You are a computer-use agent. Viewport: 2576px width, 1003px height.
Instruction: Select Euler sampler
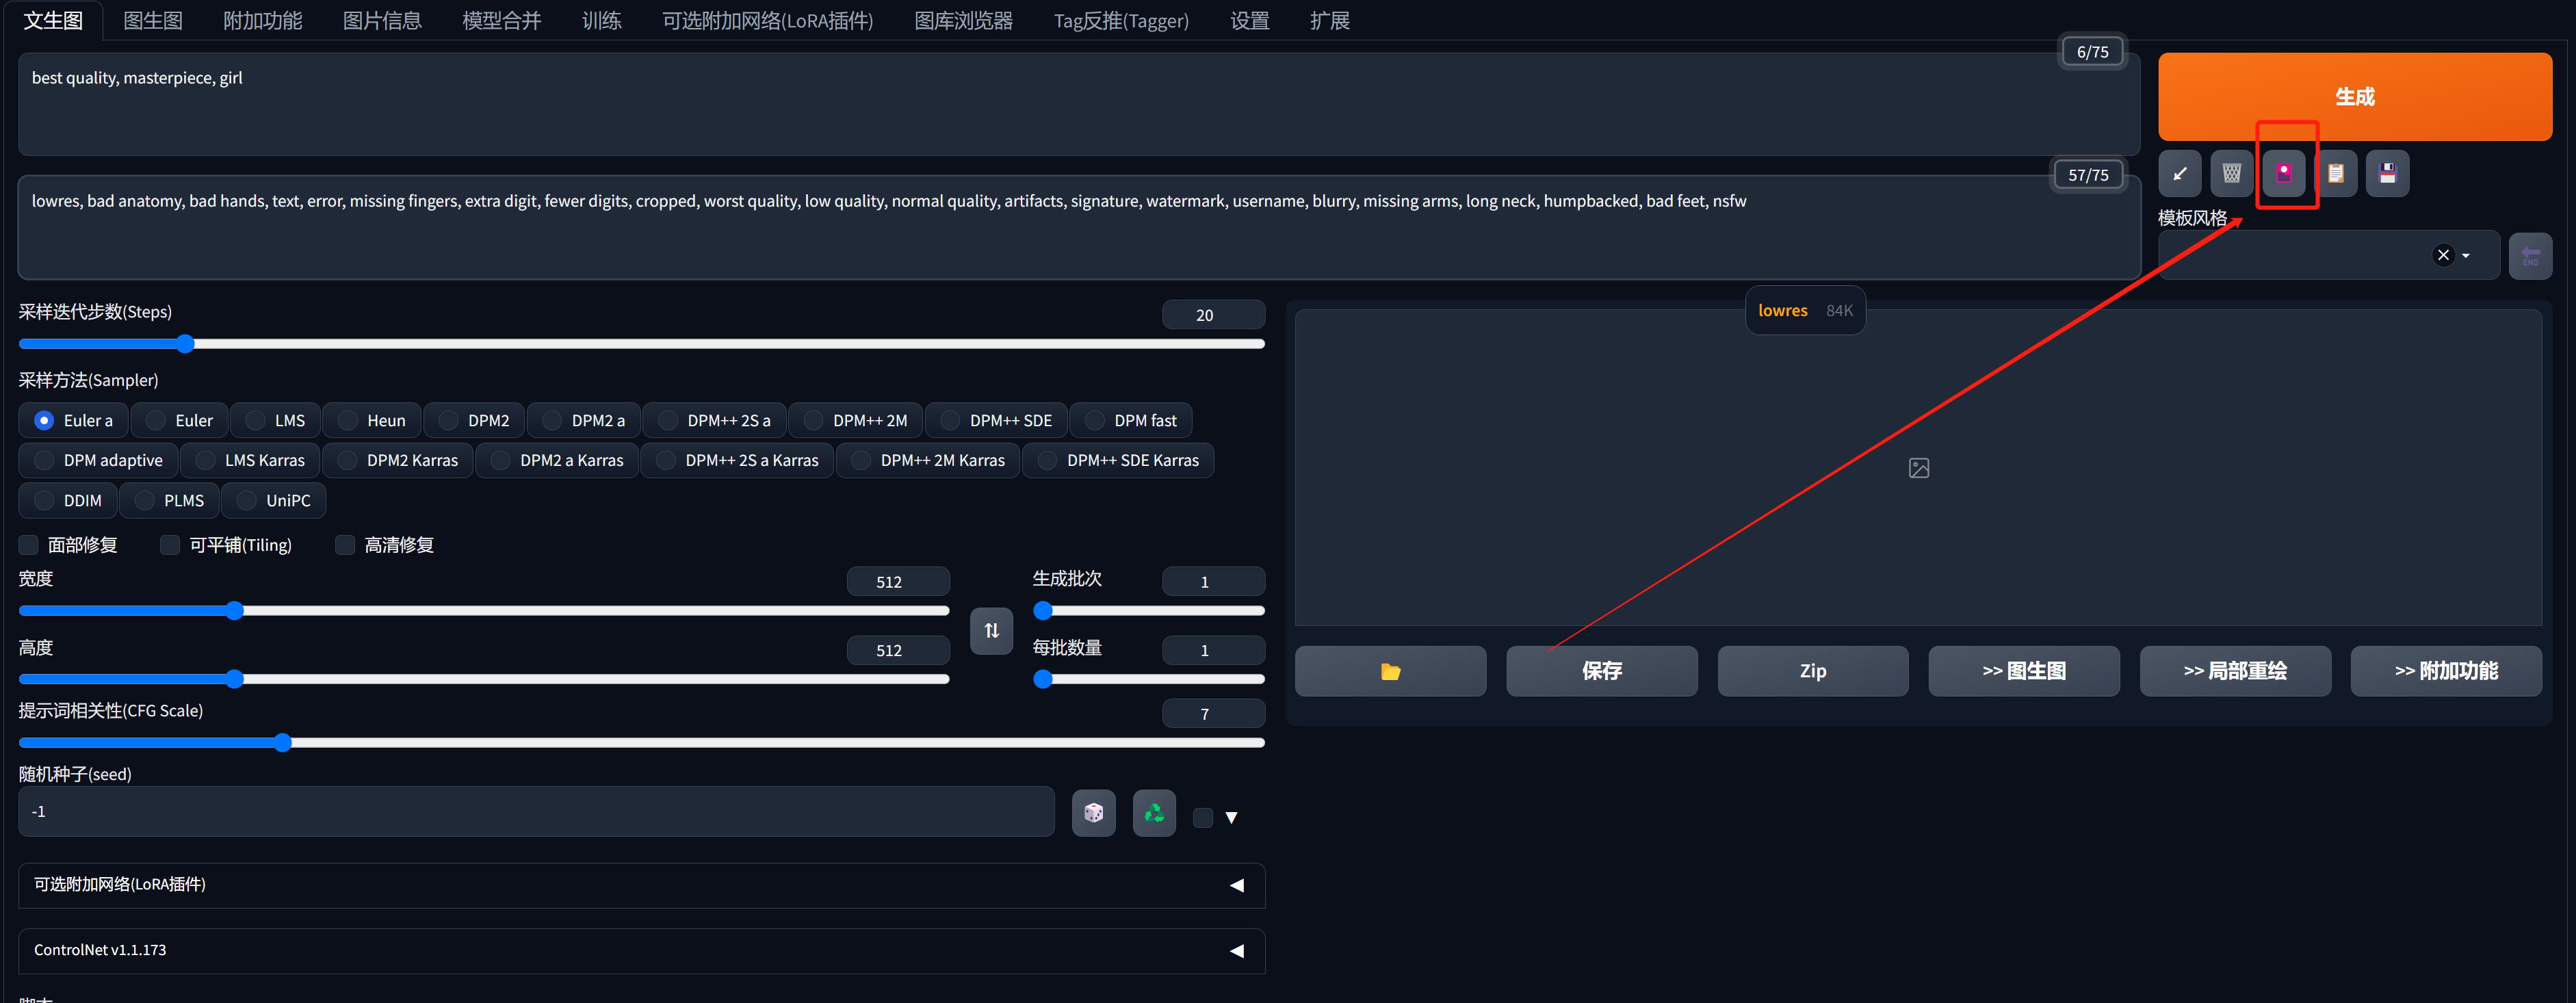(179, 420)
